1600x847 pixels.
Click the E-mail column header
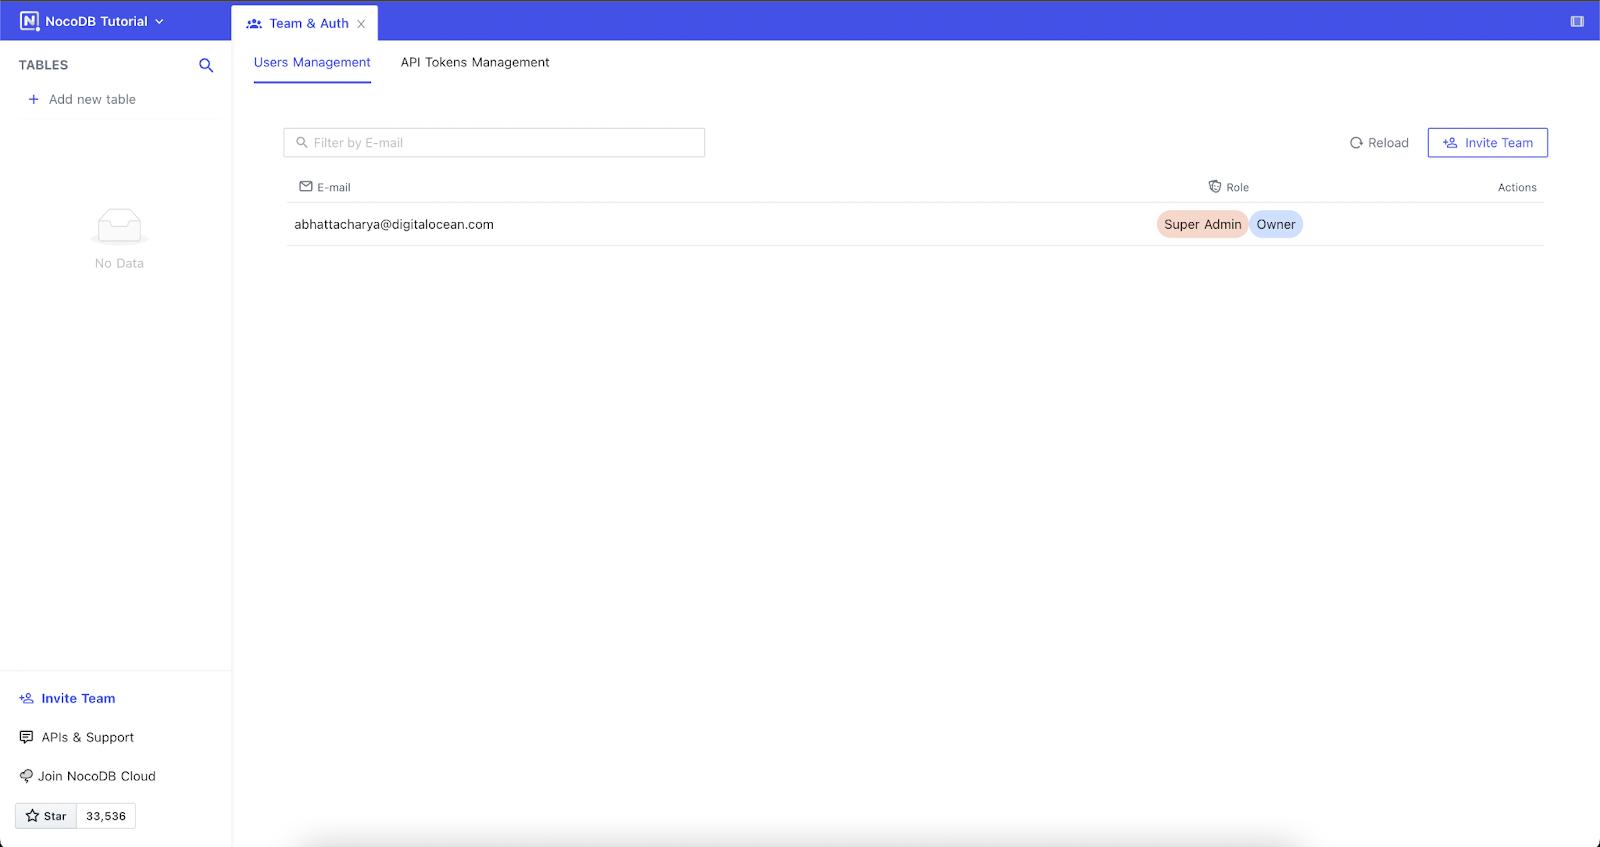point(325,187)
